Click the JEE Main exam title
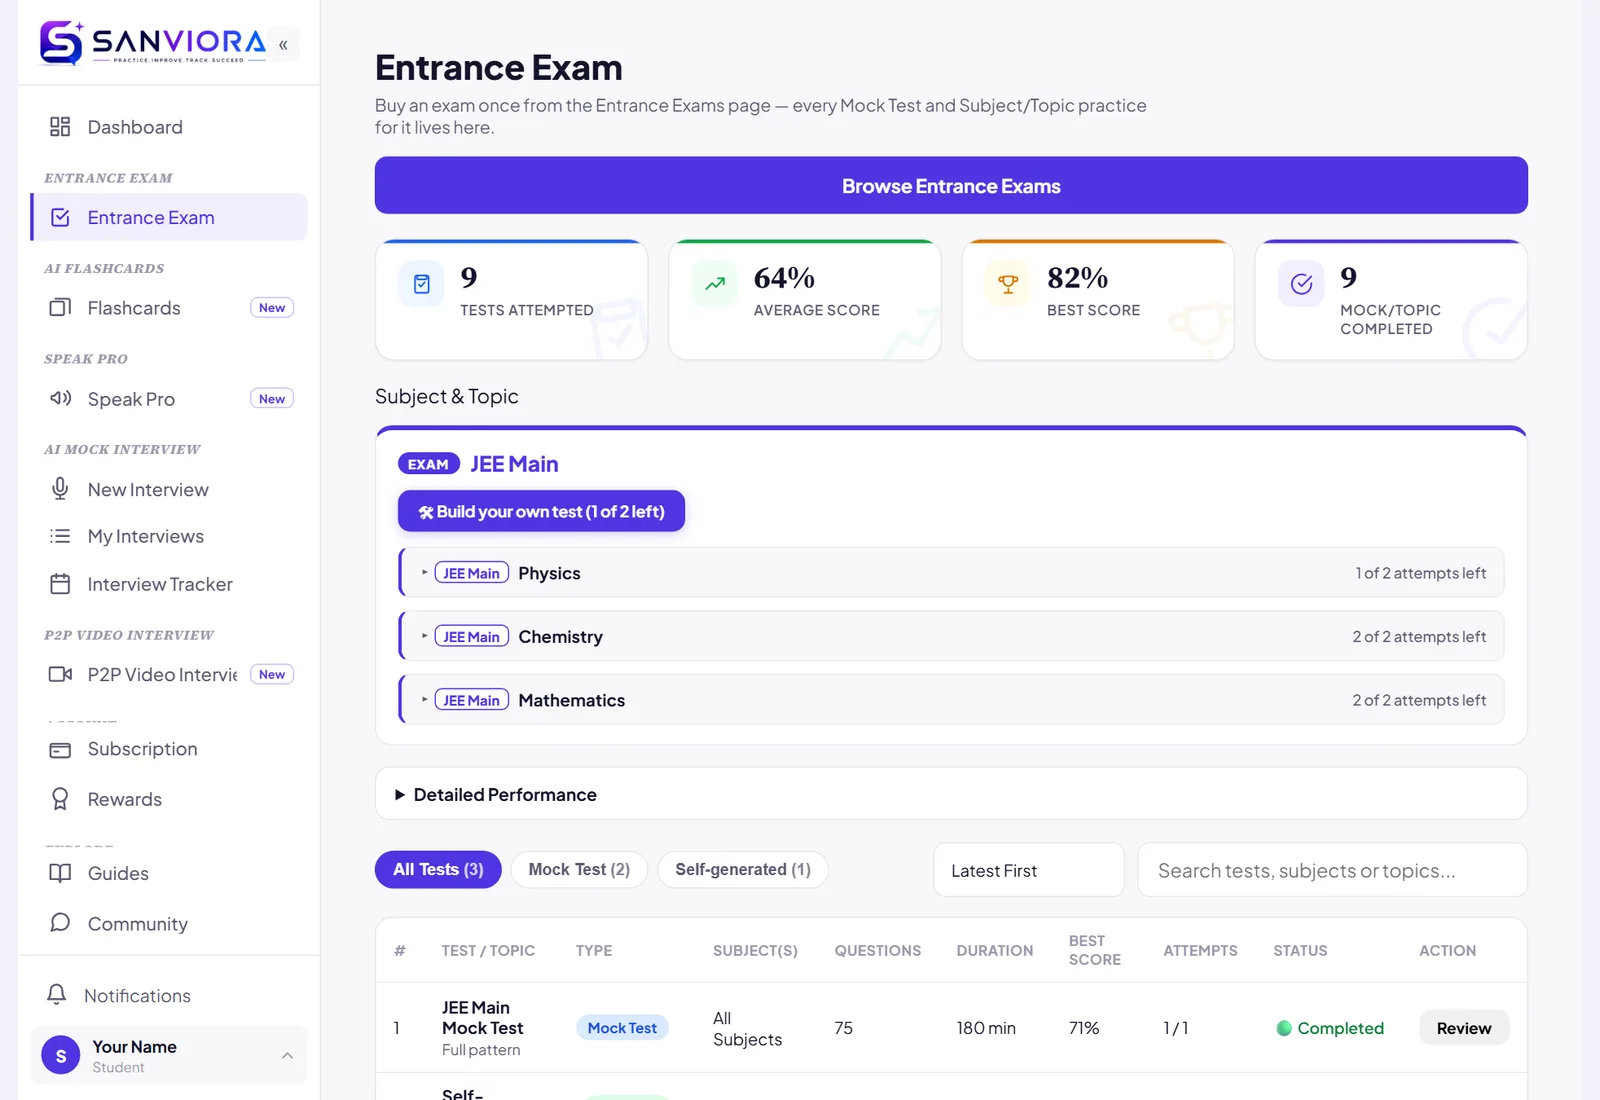This screenshot has width=1600, height=1100. [x=514, y=464]
